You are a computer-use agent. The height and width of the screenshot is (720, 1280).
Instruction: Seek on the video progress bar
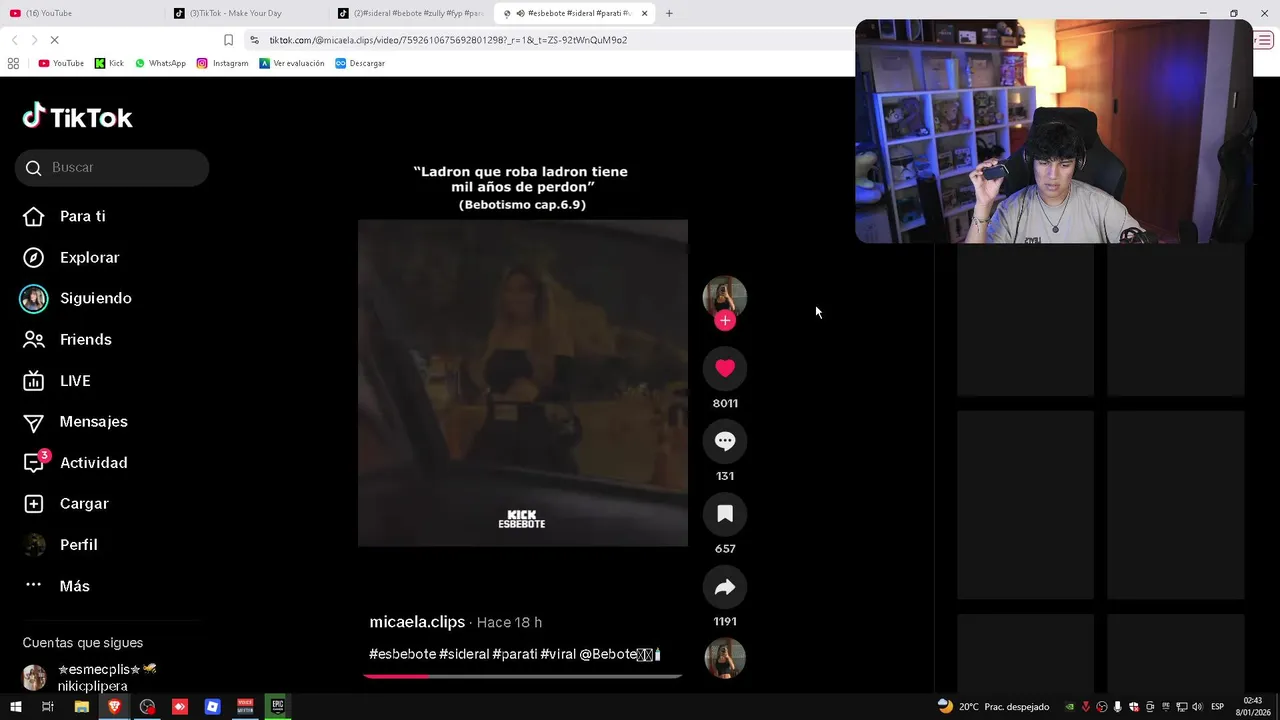tap(522, 676)
